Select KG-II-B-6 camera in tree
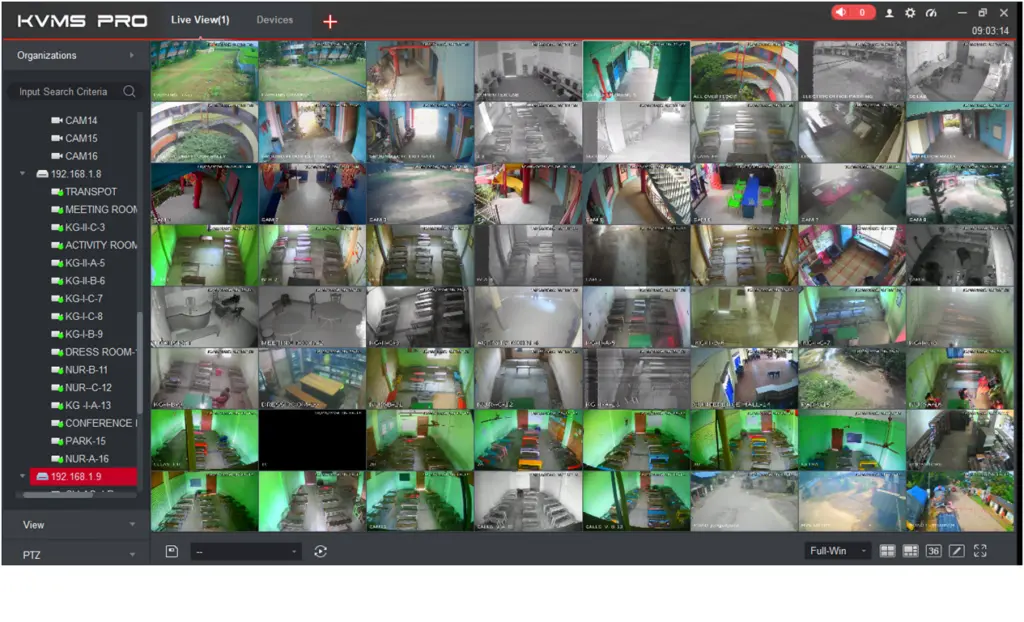The image size is (1024, 622). click(x=85, y=280)
